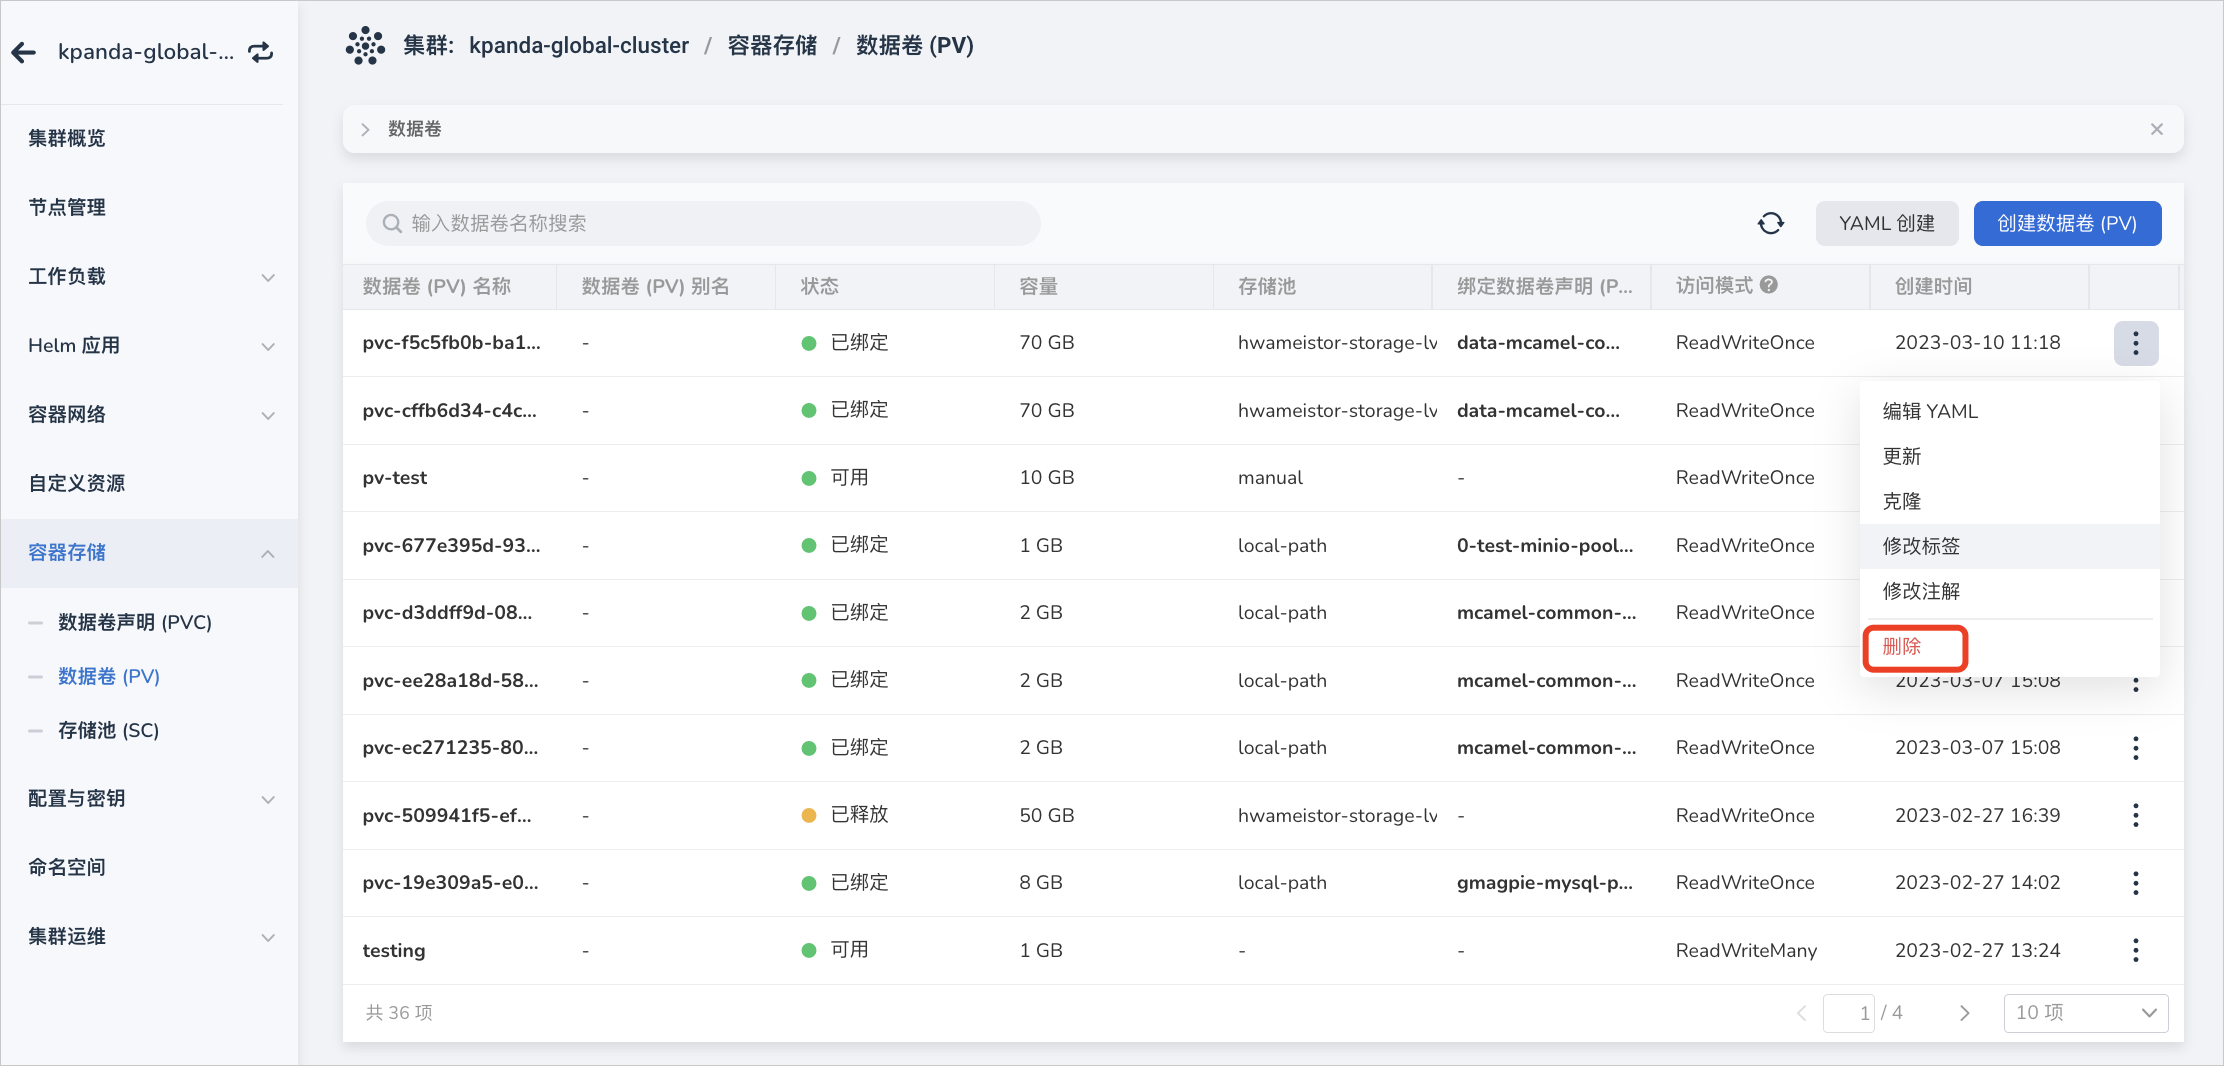The image size is (2224, 1066).
Task: Click the manual storage pool cell
Action: click(1270, 478)
